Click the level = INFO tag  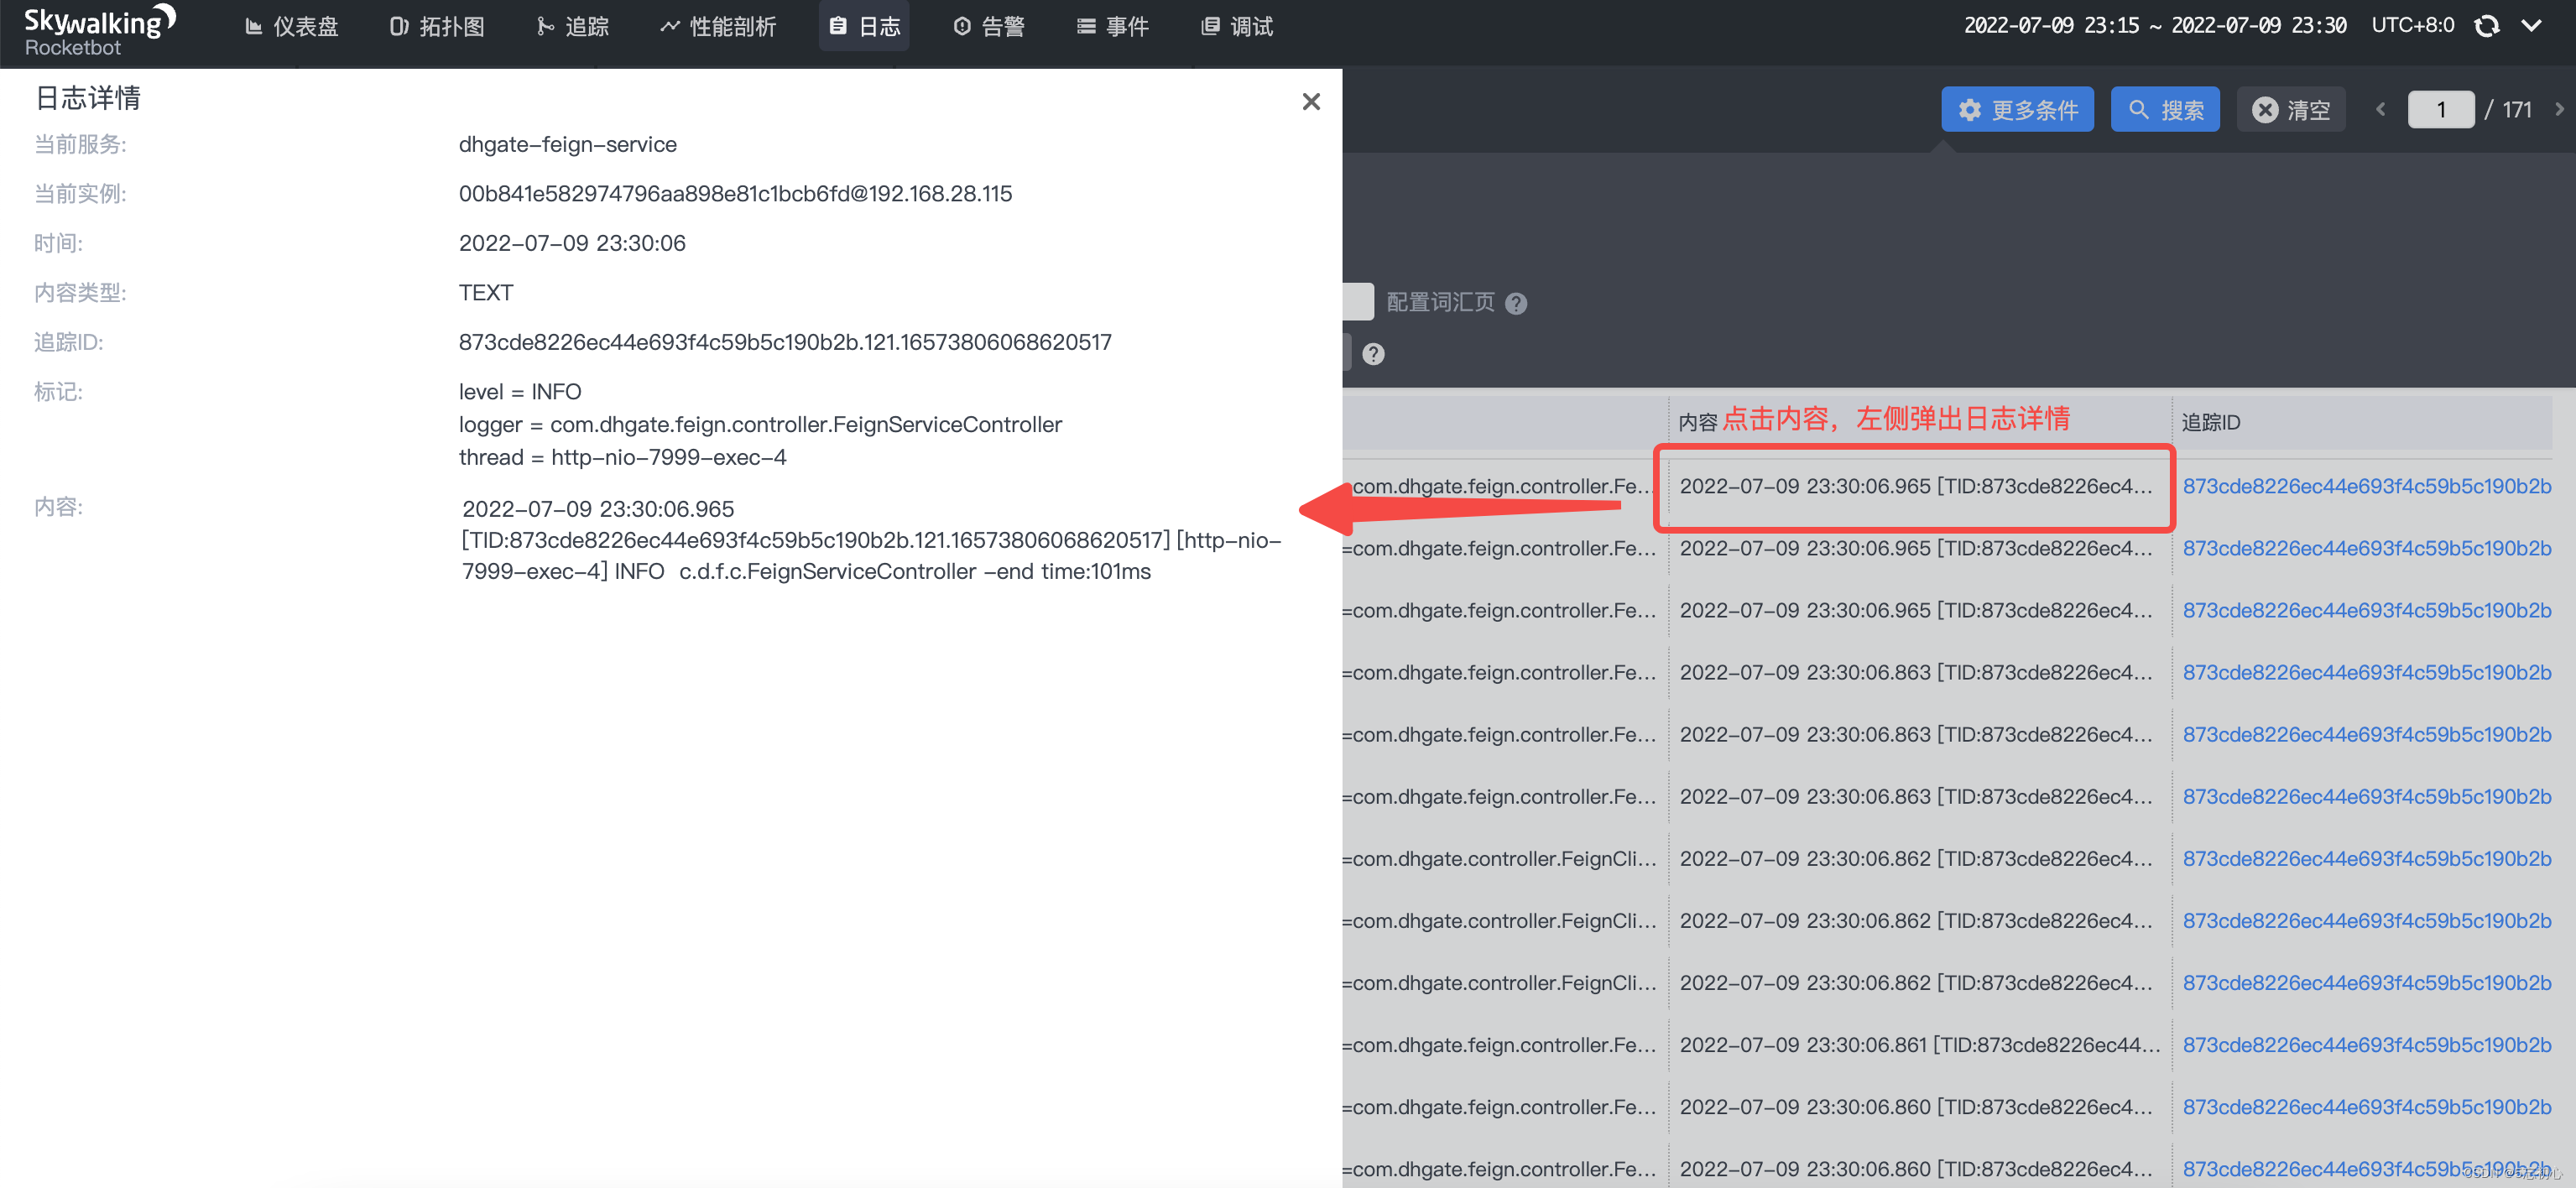coord(520,392)
